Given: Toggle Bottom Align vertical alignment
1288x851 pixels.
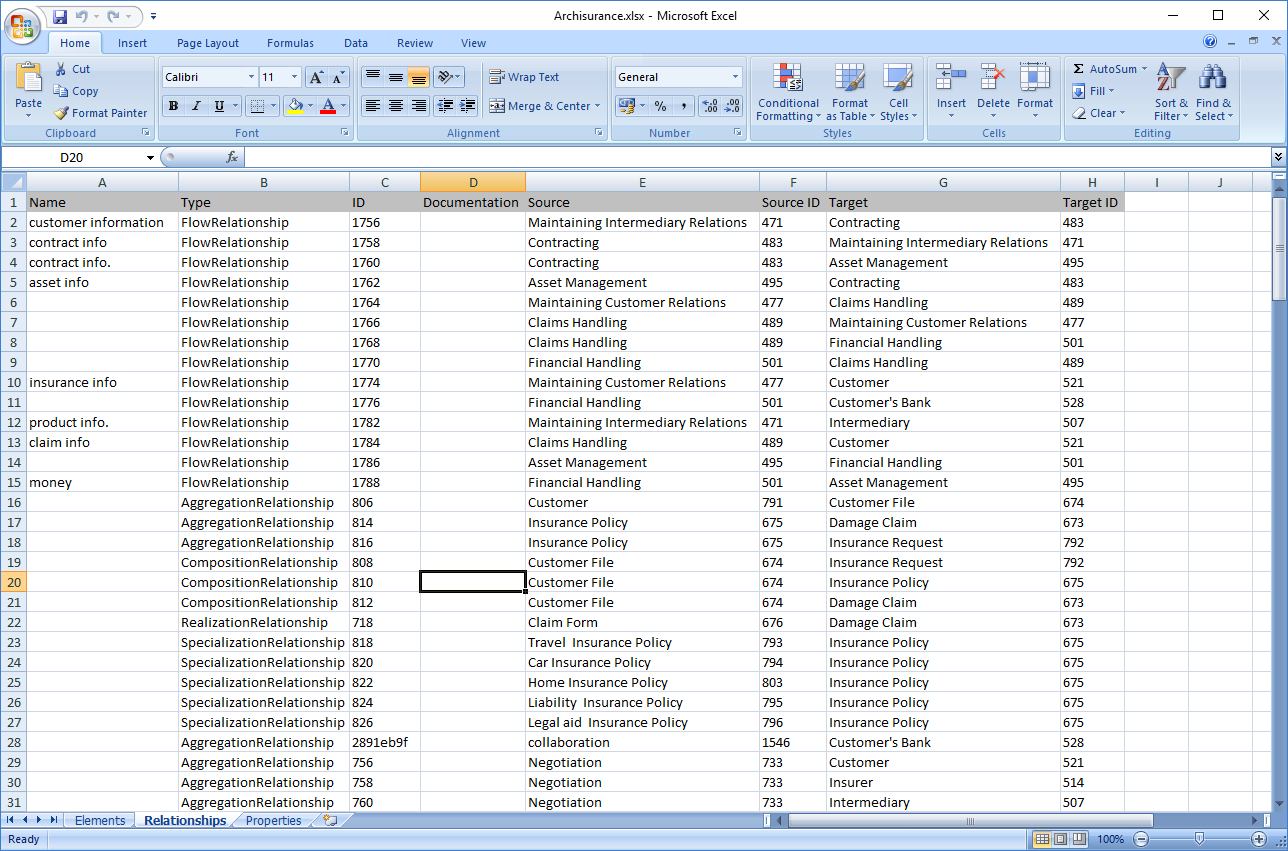Looking at the screenshot, I should 418,77.
